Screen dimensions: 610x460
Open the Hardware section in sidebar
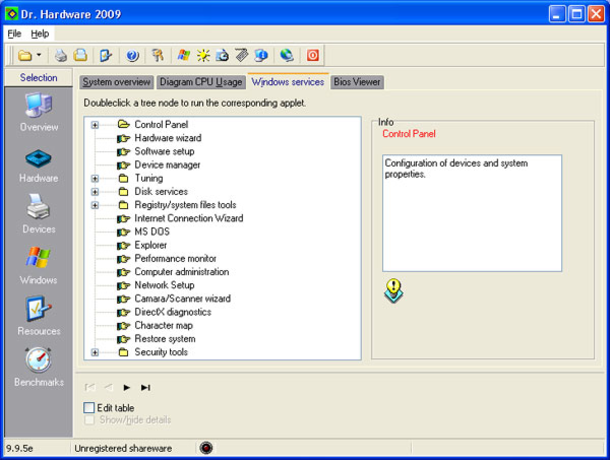tap(38, 164)
